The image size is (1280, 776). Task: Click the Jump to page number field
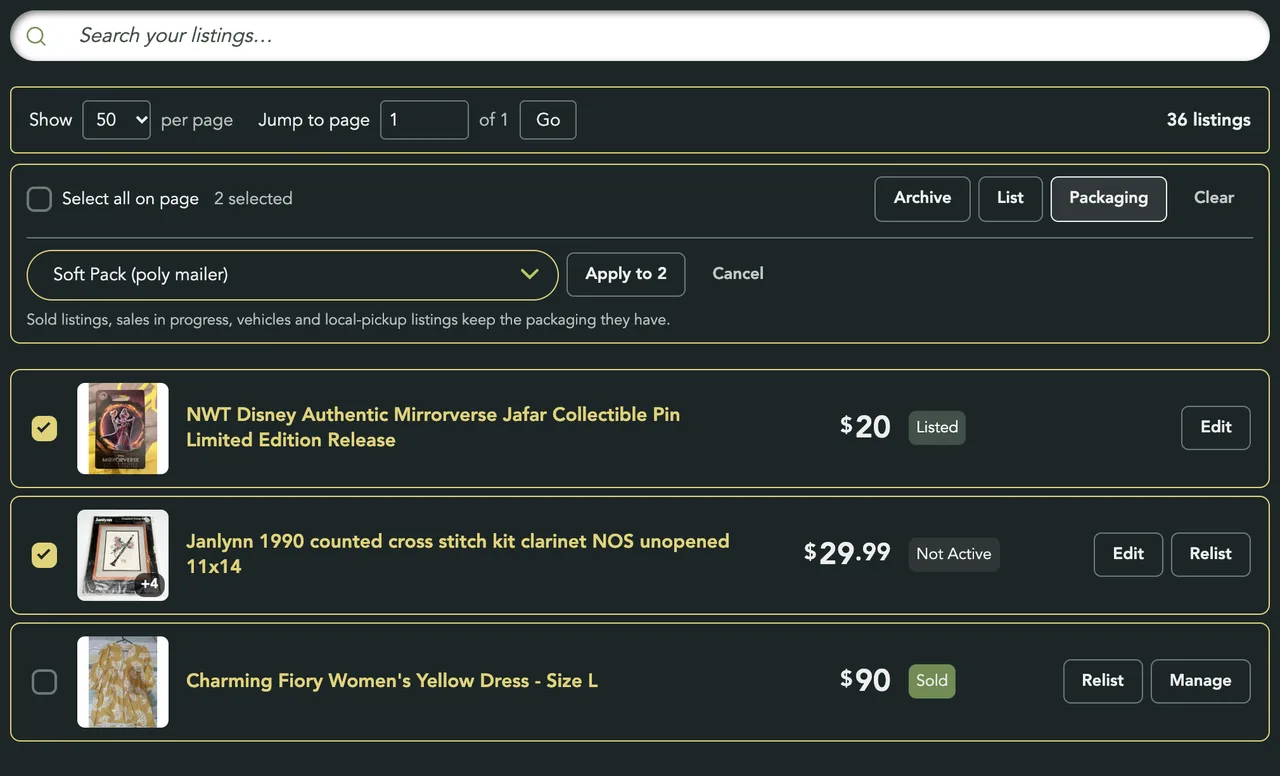424,120
